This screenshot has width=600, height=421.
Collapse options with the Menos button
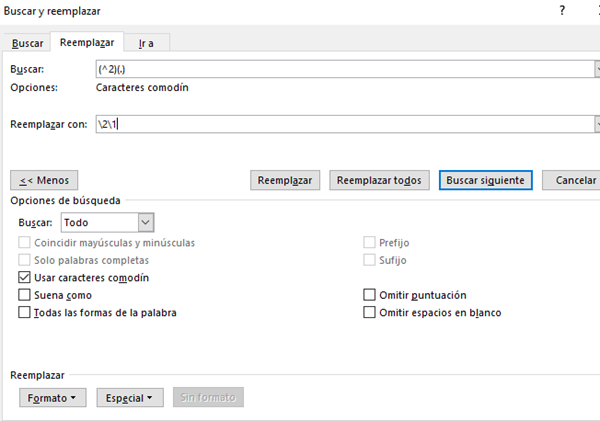coord(45,180)
